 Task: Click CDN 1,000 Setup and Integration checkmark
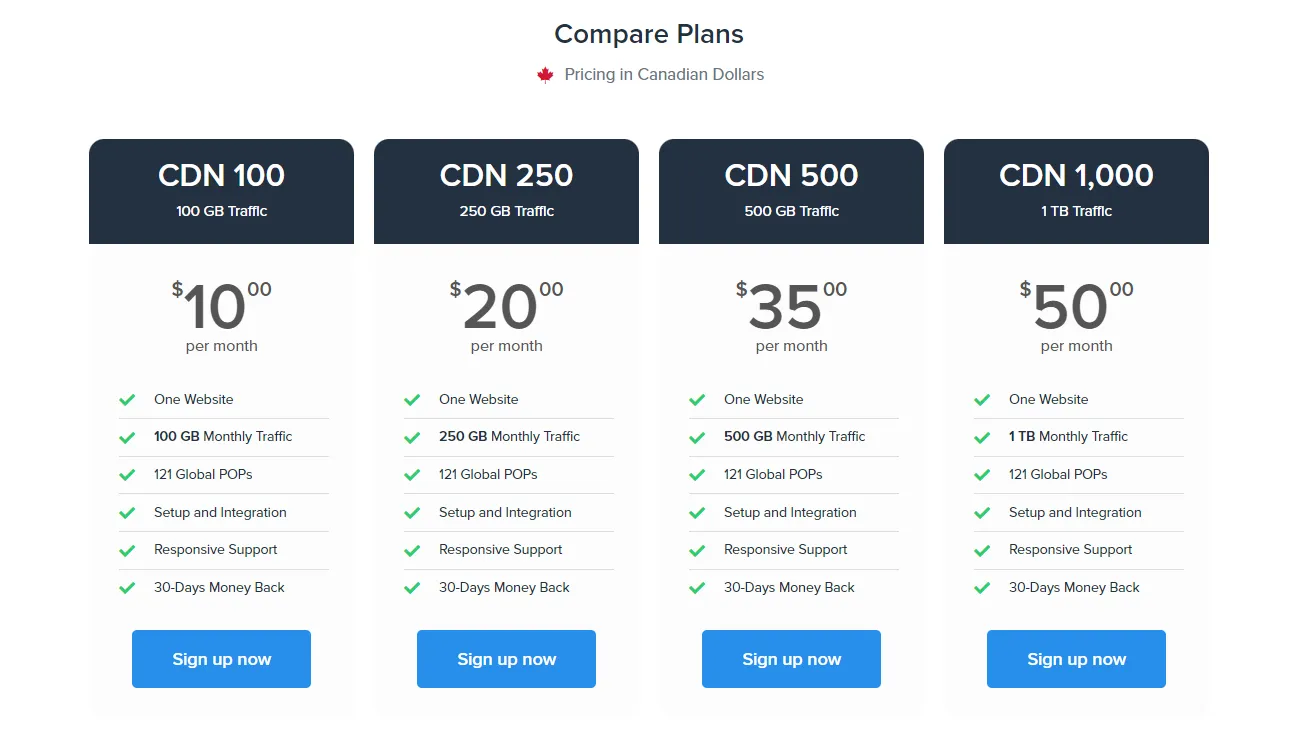pyautogui.click(x=982, y=513)
